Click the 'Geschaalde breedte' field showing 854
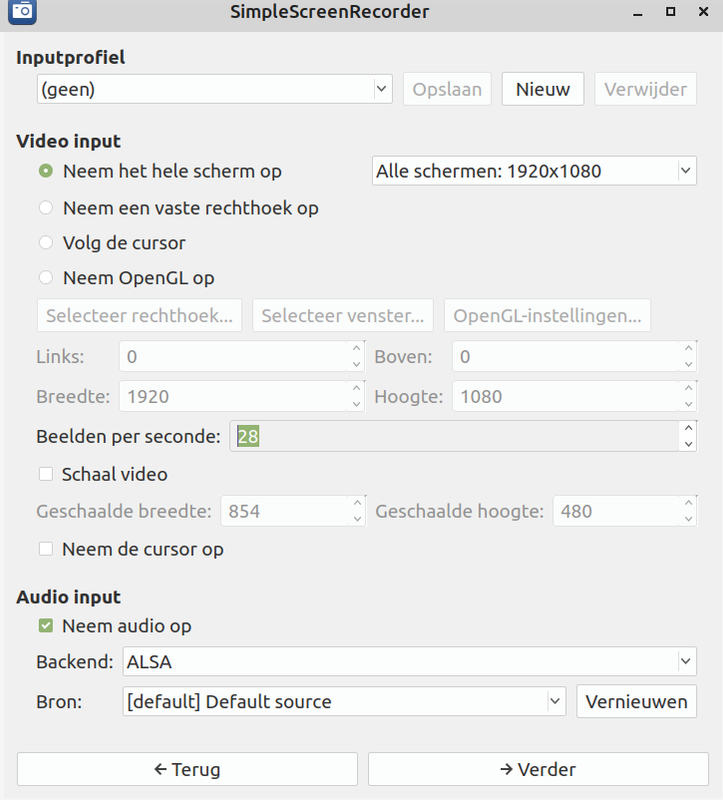 click(x=285, y=511)
